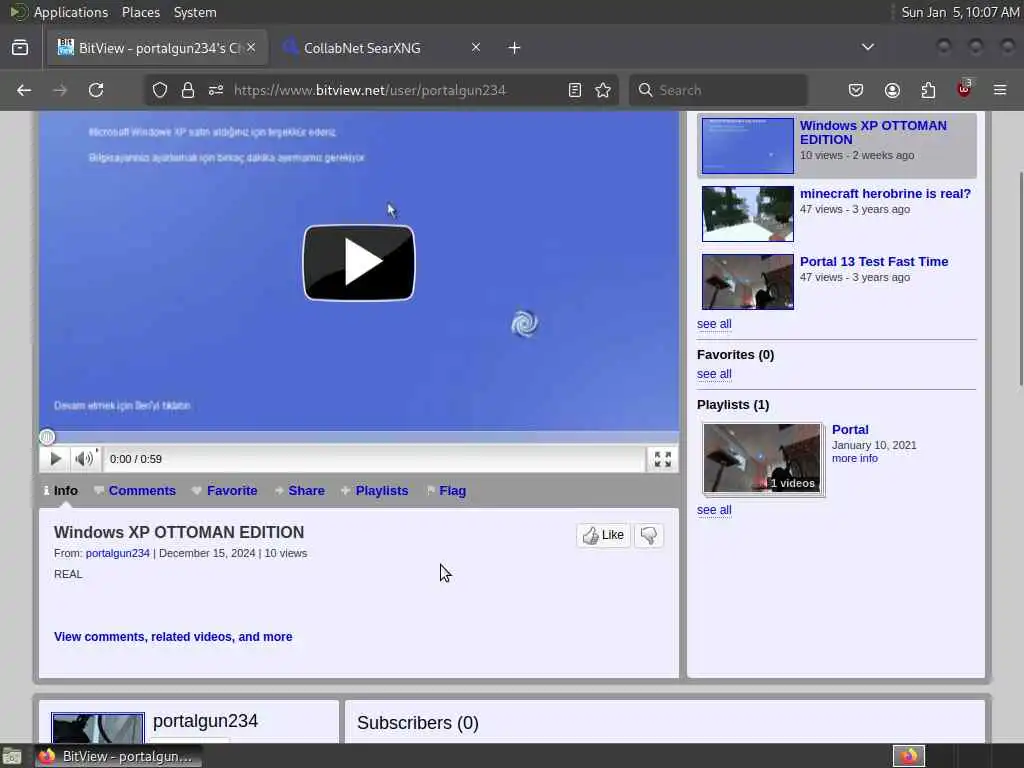Click the video seek bar handle

pyautogui.click(x=47, y=437)
